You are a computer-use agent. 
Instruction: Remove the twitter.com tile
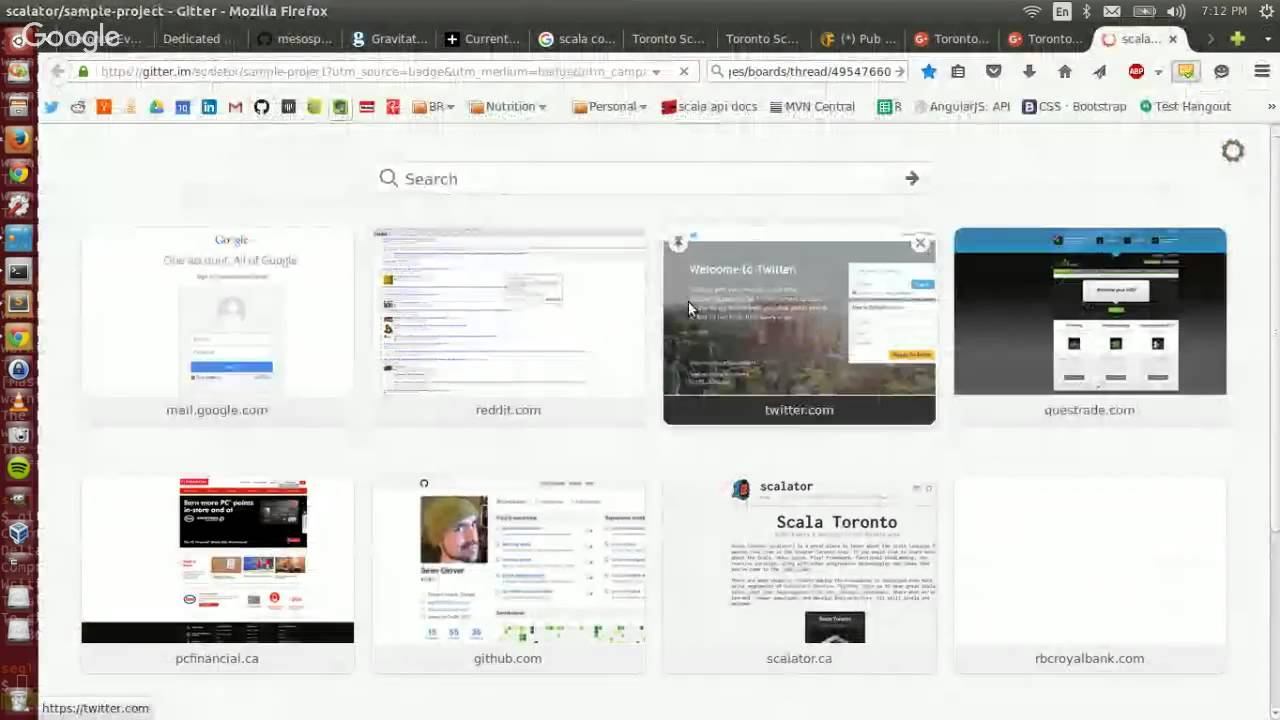pyautogui.click(x=920, y=243)
